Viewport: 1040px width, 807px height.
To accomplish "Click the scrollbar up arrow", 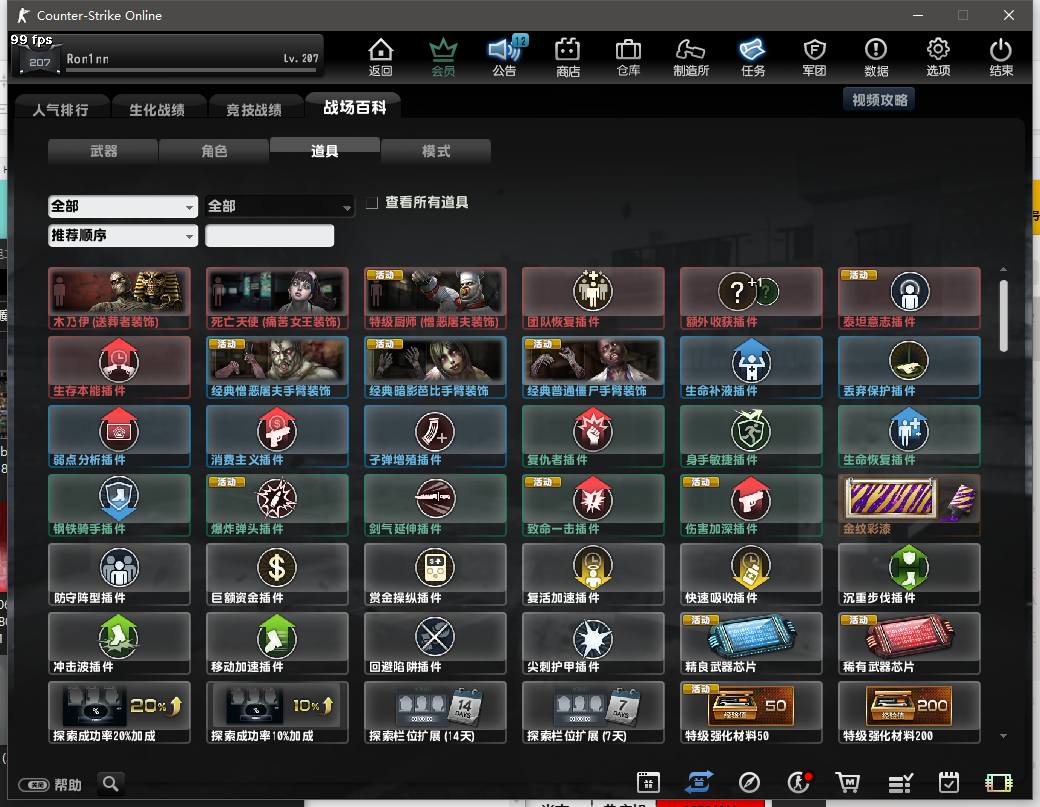I will coord(1003,269).
